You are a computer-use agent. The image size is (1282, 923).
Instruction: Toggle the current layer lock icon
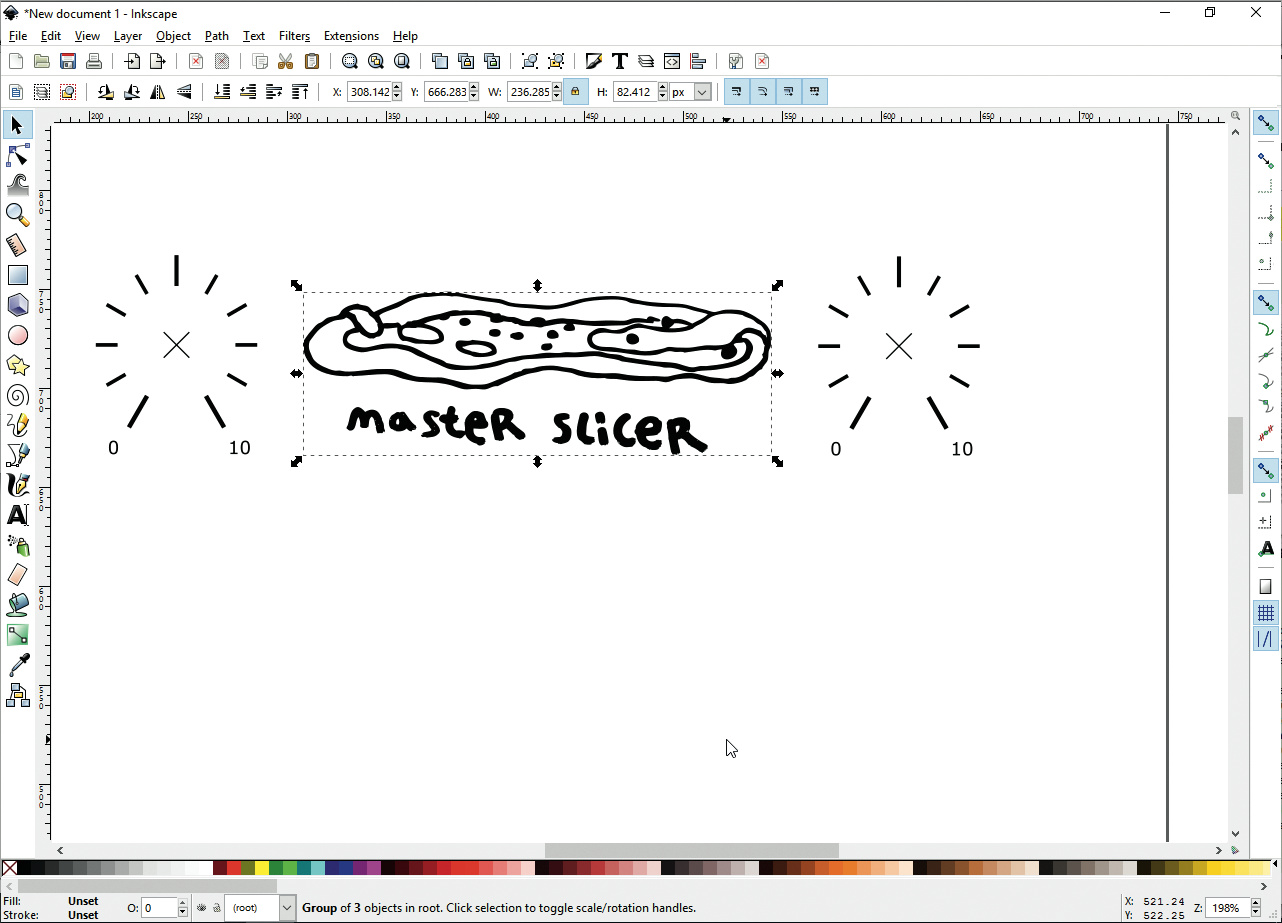coord(216,908)
